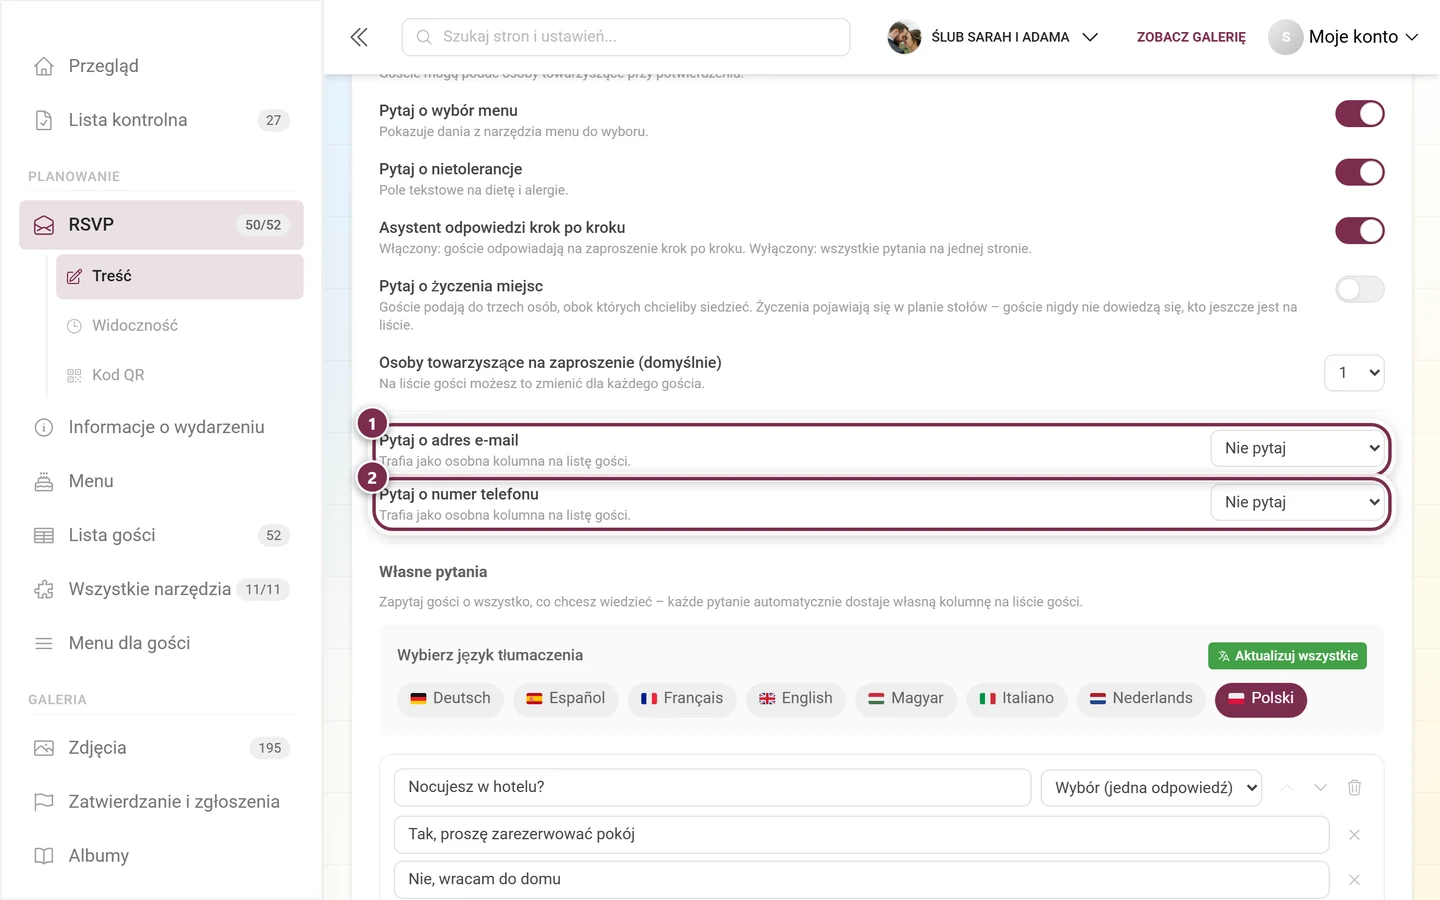Image resolution: width=1440 pixels, height=900 pixels.
Task: Click the Menu dla gości hamburger icon
Action: (44, 644)
